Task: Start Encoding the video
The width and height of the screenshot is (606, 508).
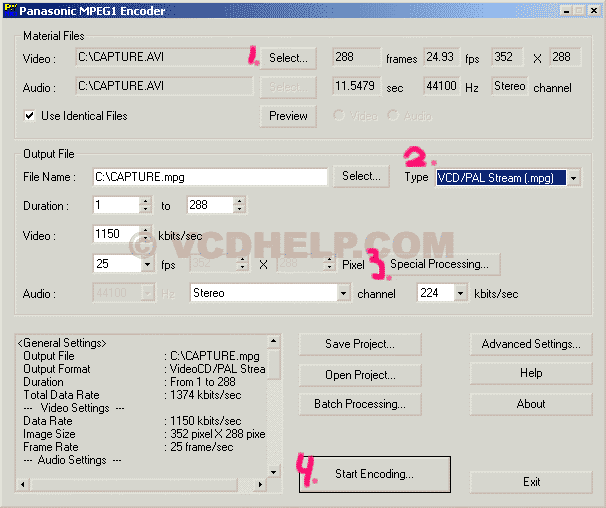Action: click(x=374, y=474)
